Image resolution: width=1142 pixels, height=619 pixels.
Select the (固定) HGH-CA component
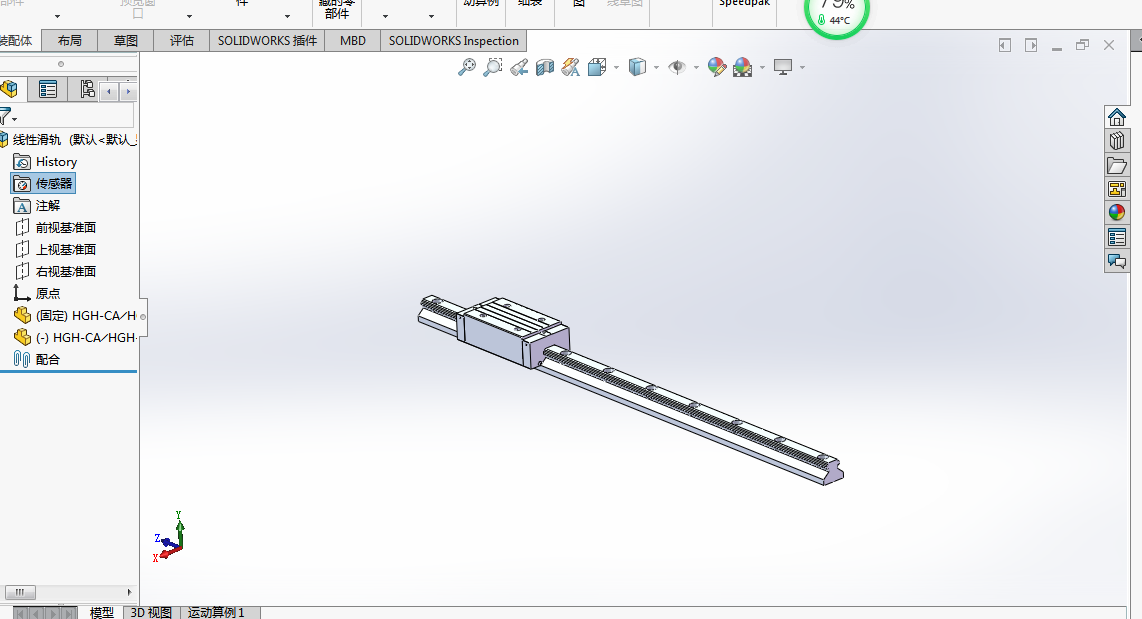click(75, 315)
